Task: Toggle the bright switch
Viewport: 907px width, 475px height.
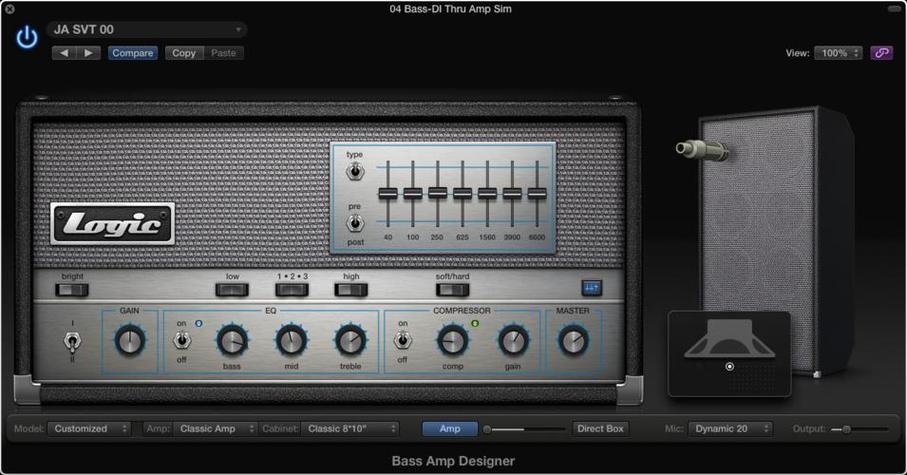Action: [72, 289]
